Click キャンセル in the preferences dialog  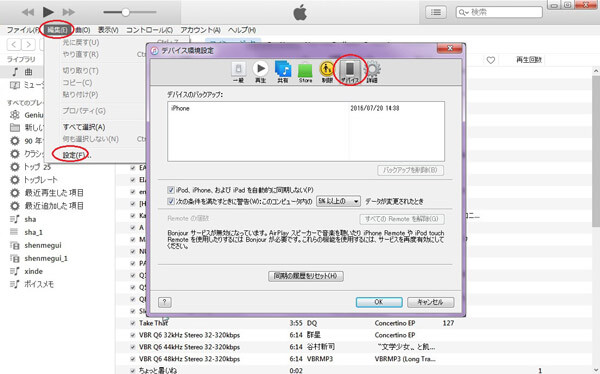(x=430, y=302)
